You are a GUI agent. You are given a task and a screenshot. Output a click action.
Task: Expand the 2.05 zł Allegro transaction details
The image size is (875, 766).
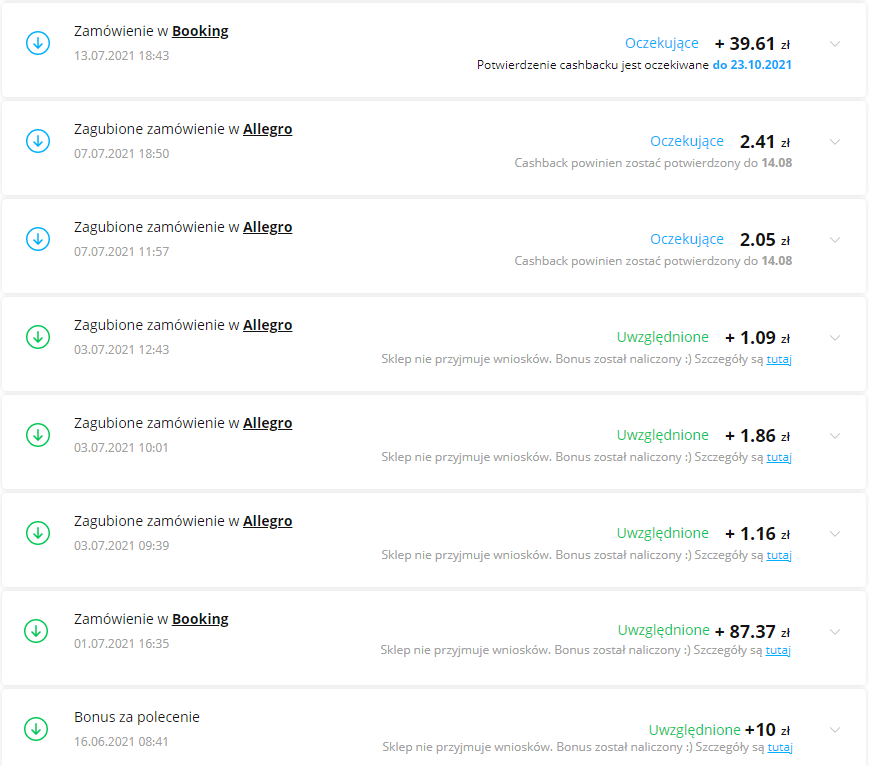(x=835, y=240)
